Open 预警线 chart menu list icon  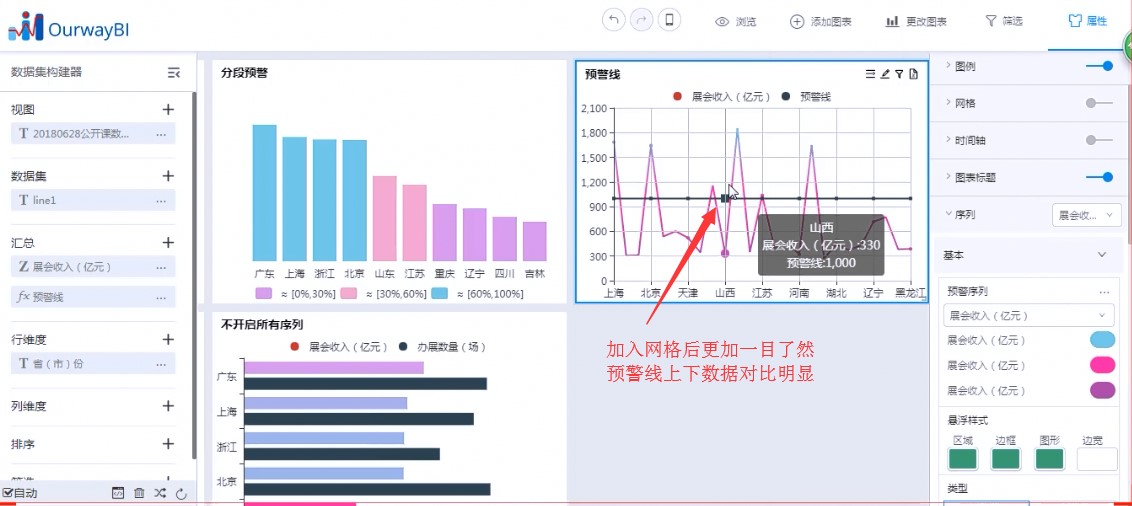coord(871,74)
